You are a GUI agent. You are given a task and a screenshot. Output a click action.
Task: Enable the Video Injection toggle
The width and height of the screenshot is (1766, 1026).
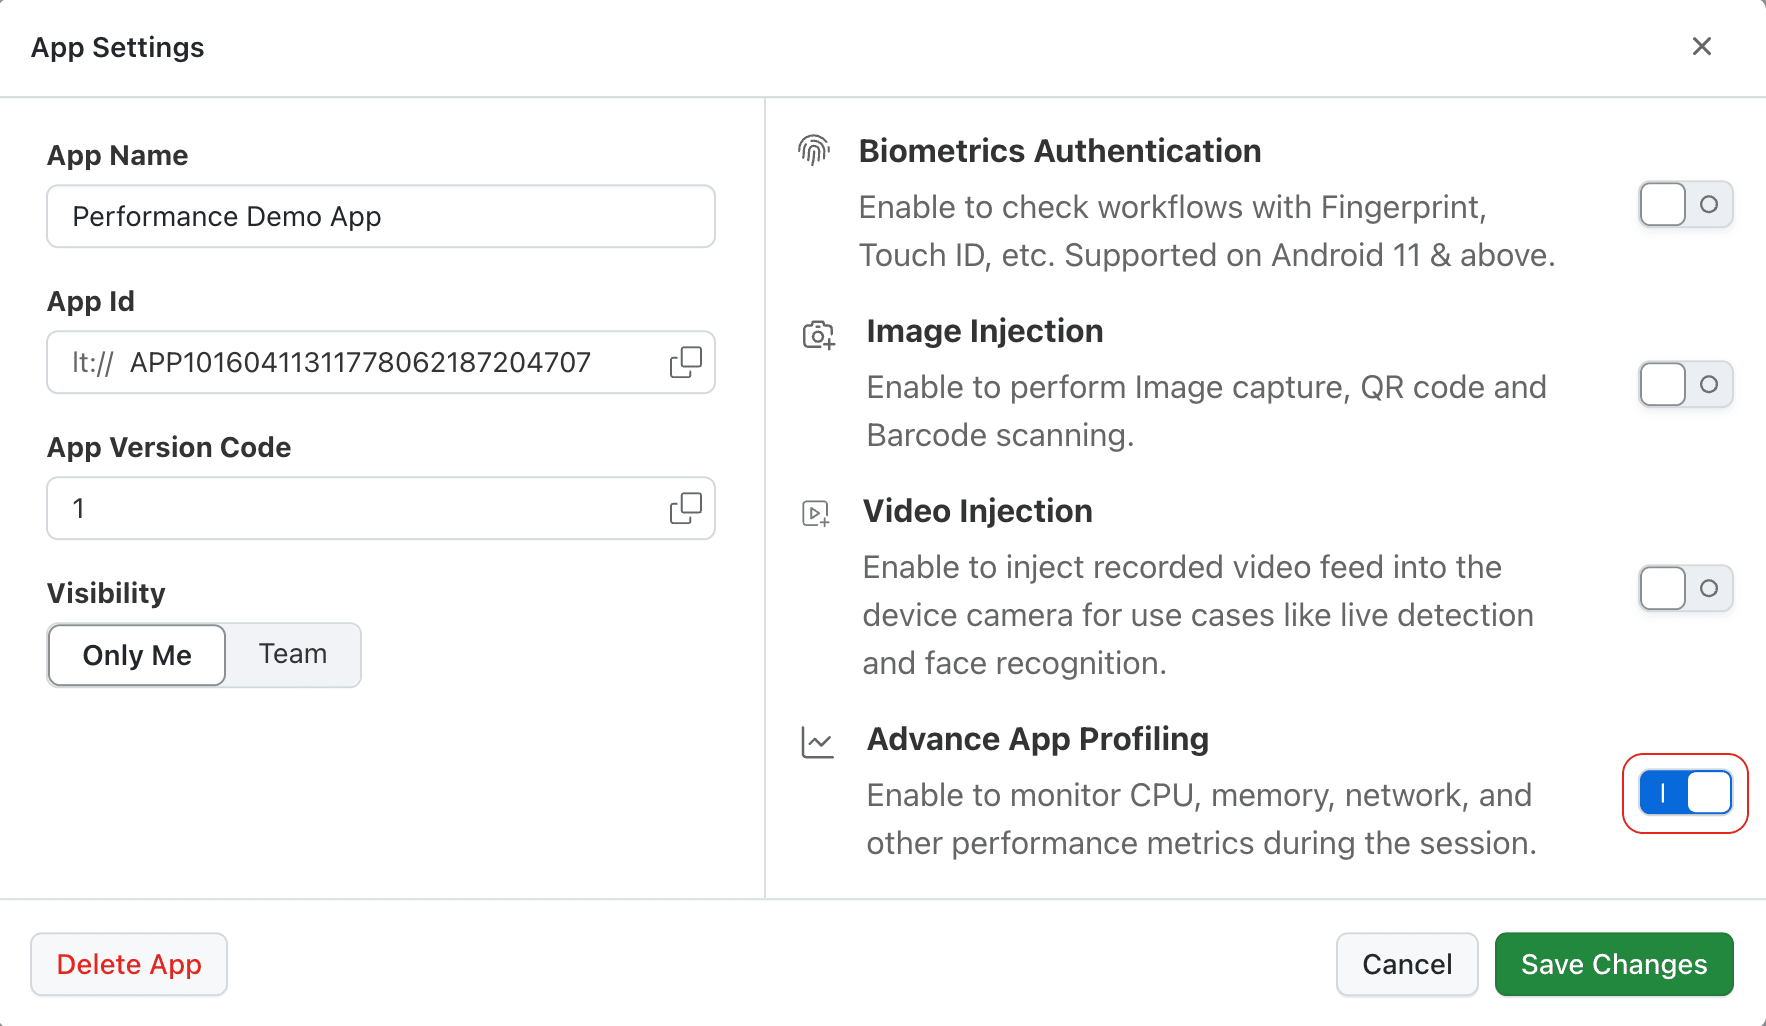1686,589
